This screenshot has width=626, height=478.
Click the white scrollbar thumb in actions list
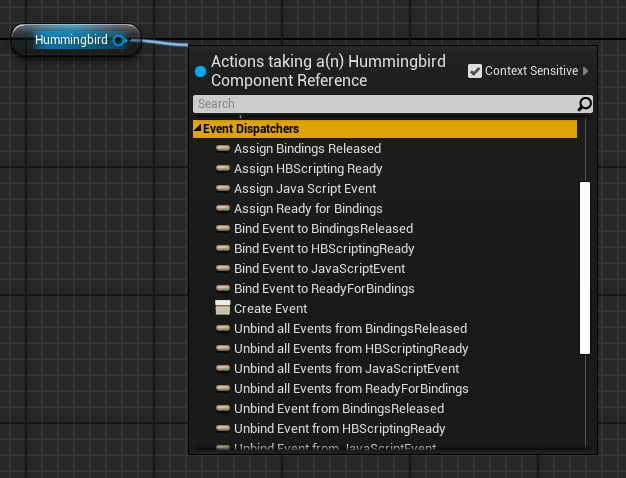tap(585, 268)
